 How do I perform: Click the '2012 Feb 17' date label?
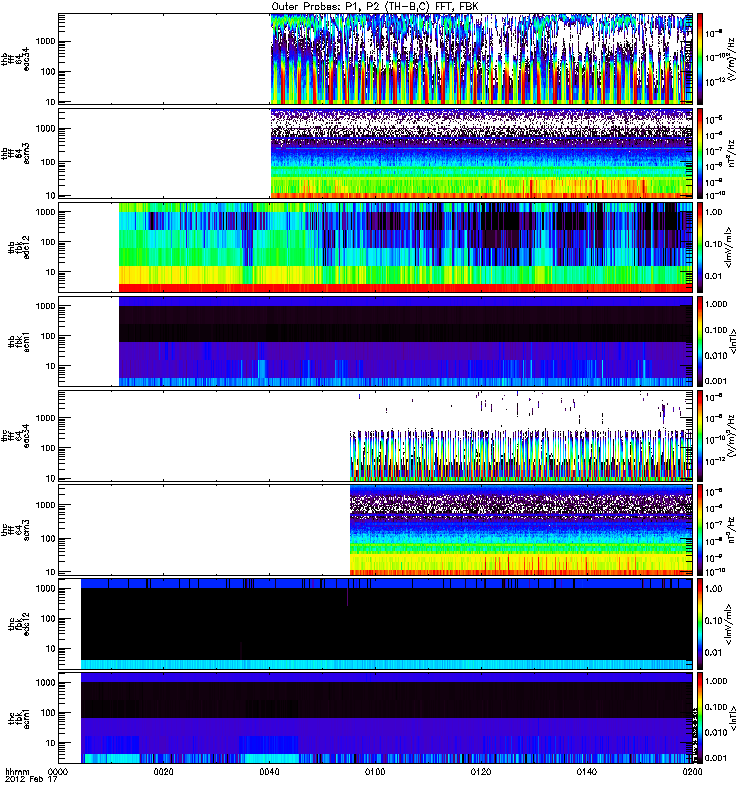27,782
